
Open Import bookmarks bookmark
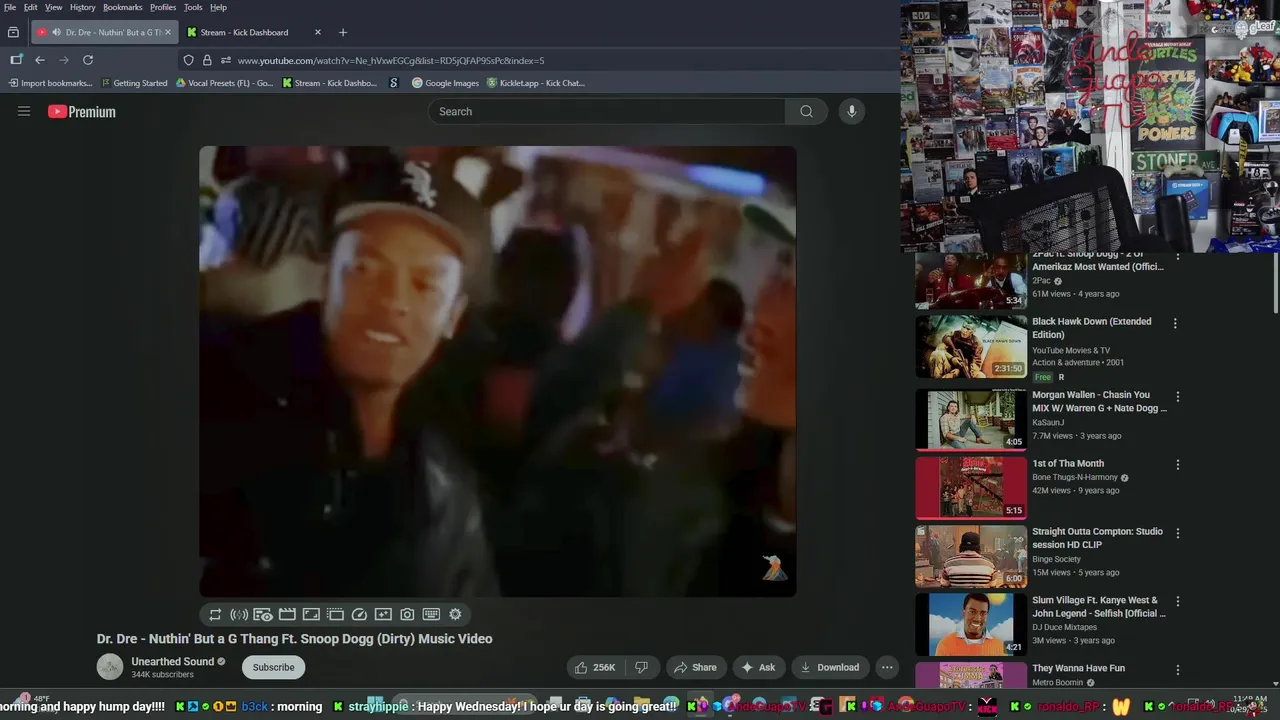[50, 83]
